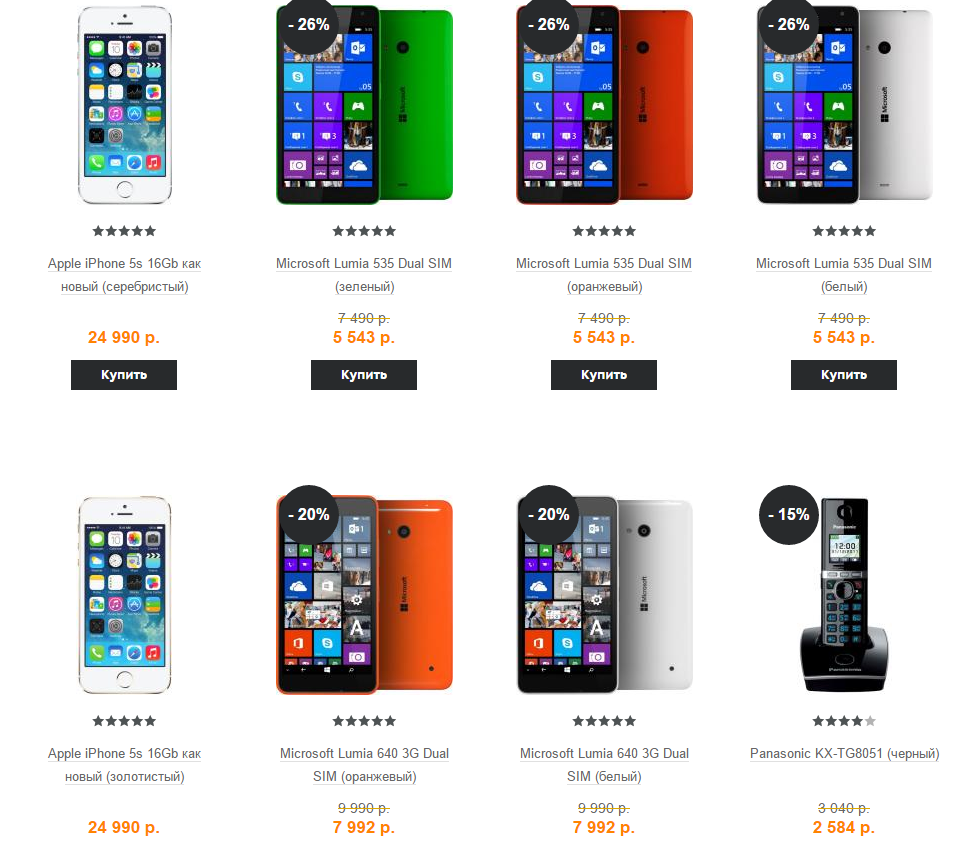This screenshot has height=841, width=969.
Task: Click star rating under Panasonic KX-TG8051
Action: [844, 721]
